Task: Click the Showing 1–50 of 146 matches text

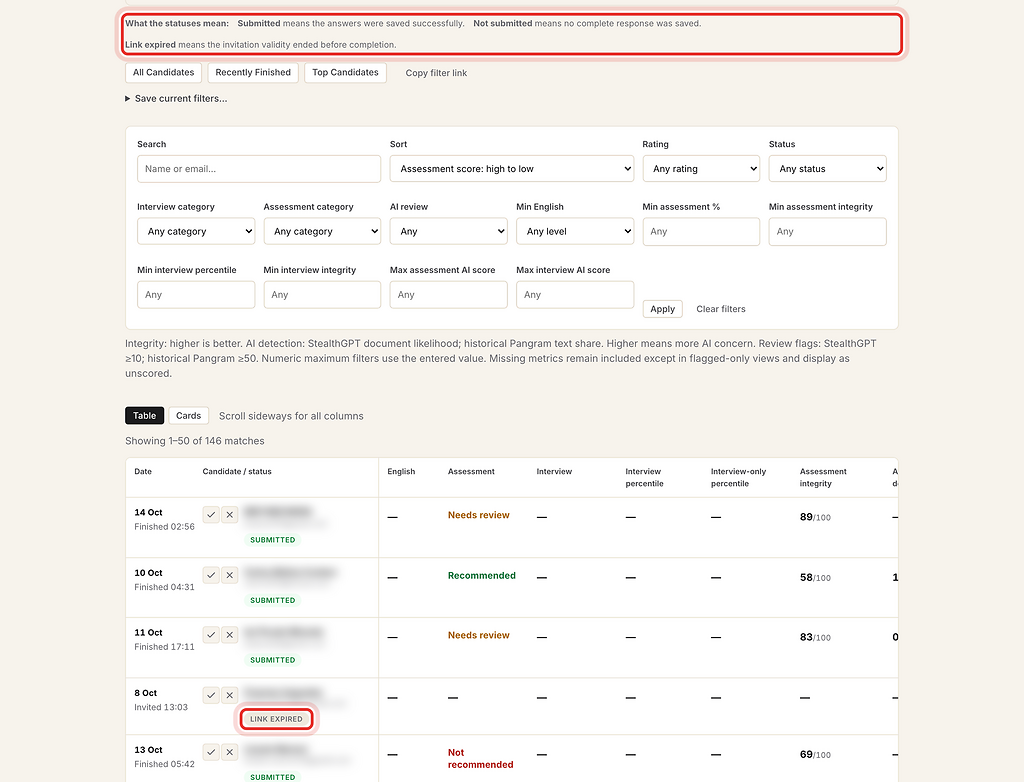Action: tap(195, 441)
